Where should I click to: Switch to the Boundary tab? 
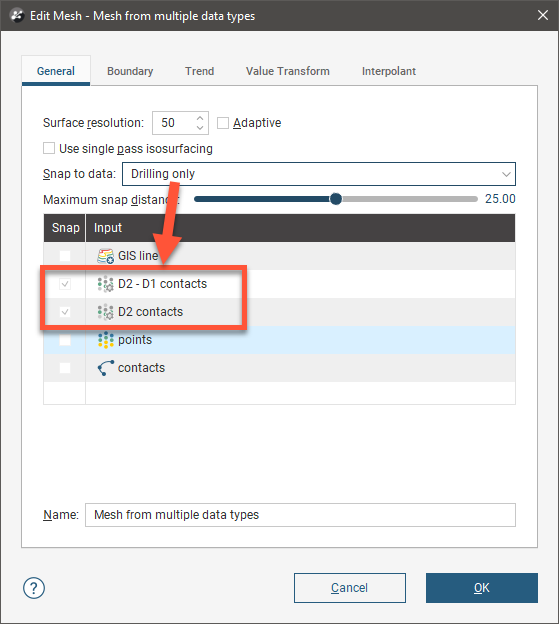point(130,71)
